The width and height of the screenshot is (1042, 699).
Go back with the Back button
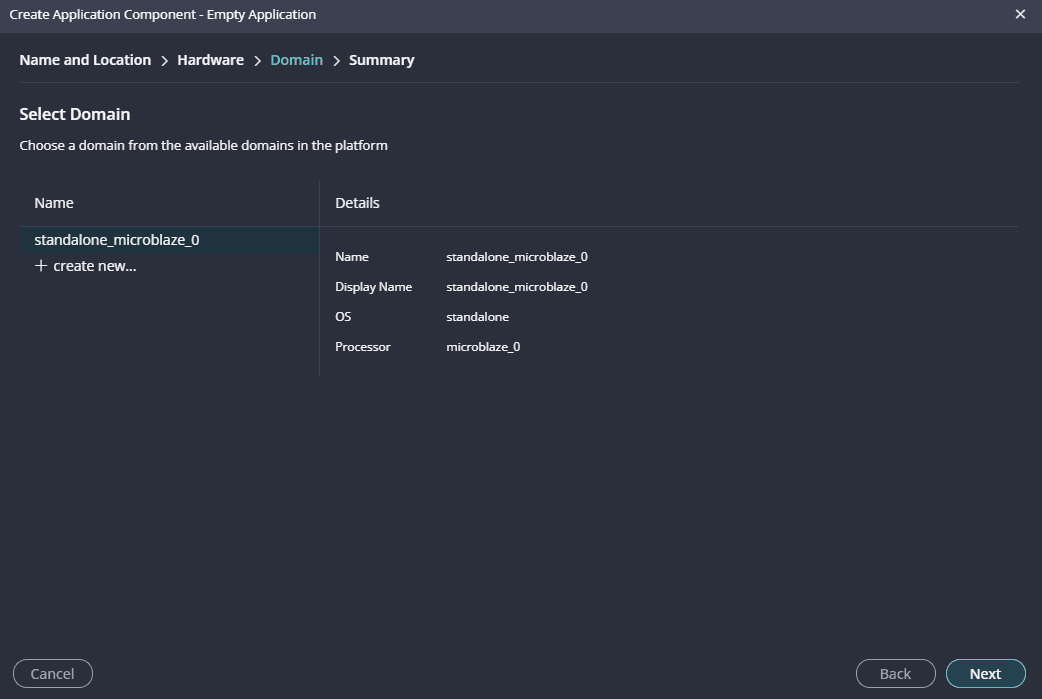tap(895, 674)
